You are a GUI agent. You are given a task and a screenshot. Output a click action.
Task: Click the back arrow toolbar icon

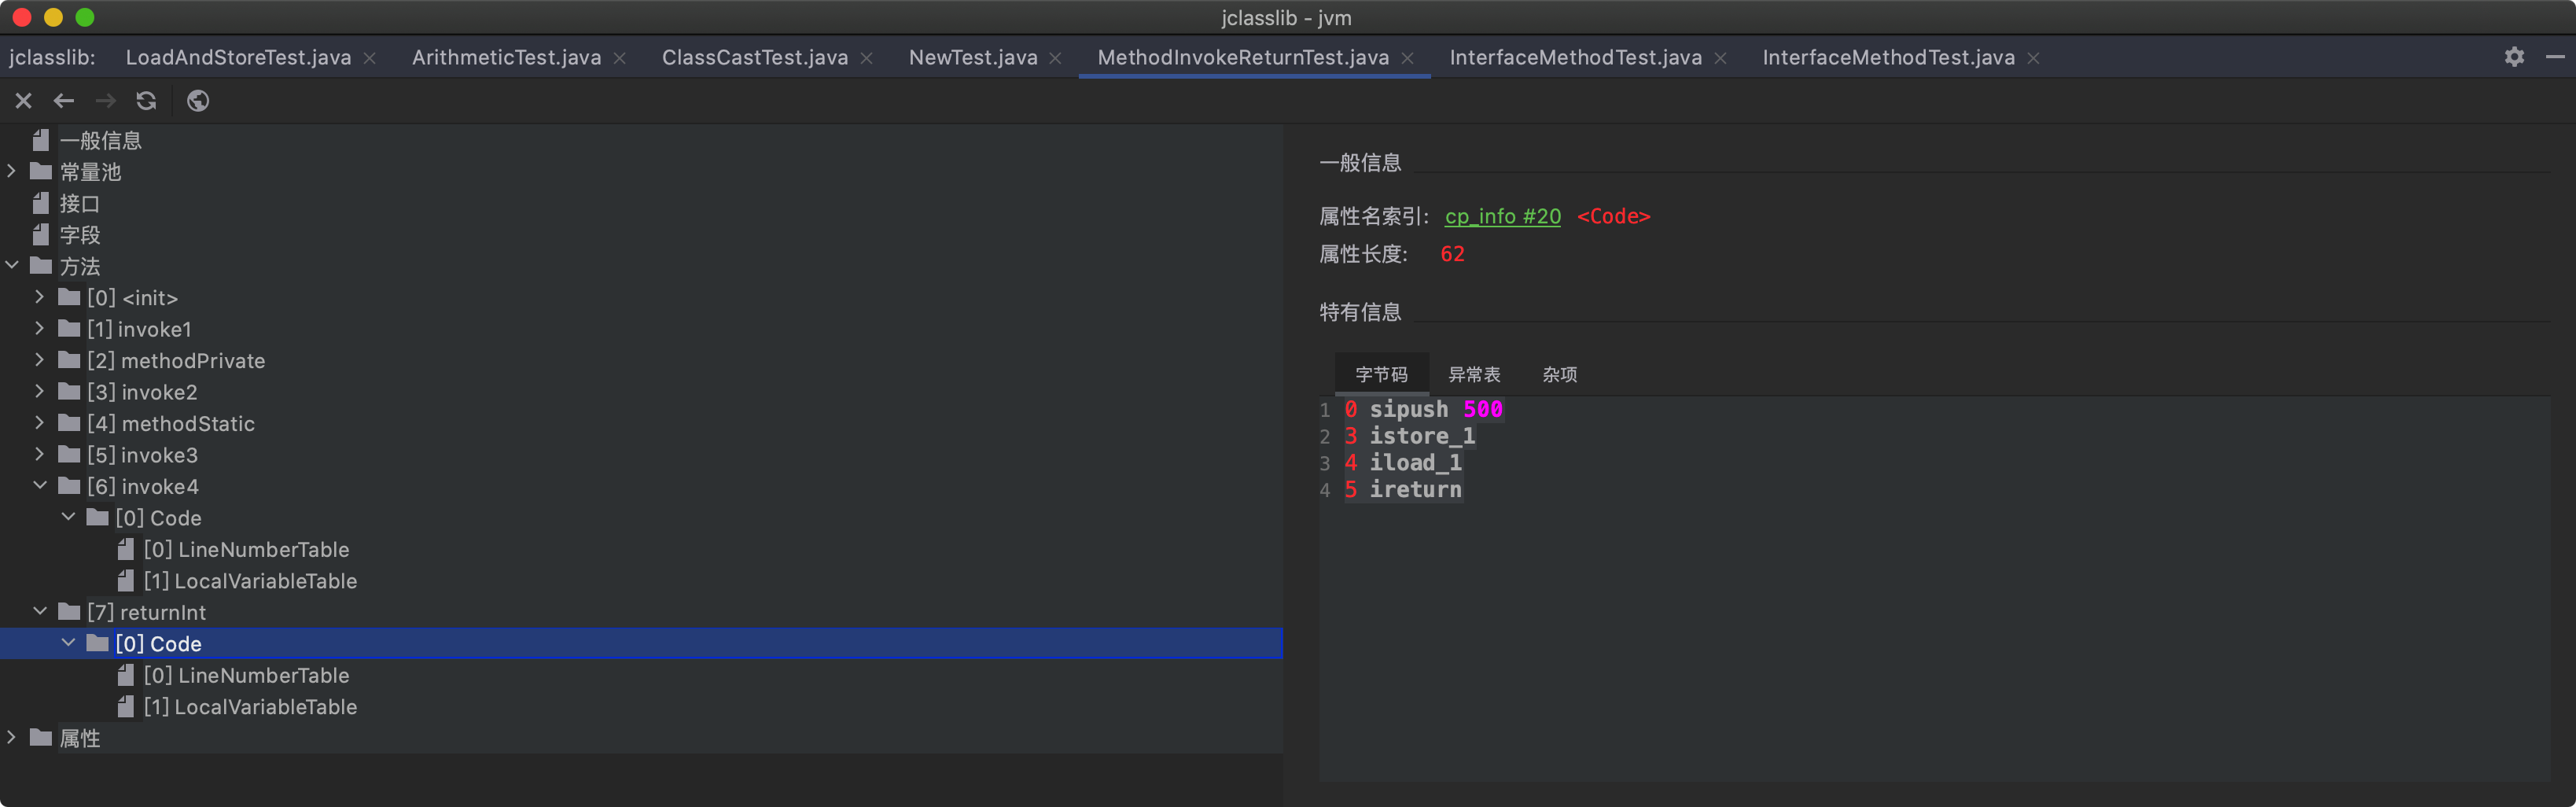pyautogui.click(x=64, y=101)
